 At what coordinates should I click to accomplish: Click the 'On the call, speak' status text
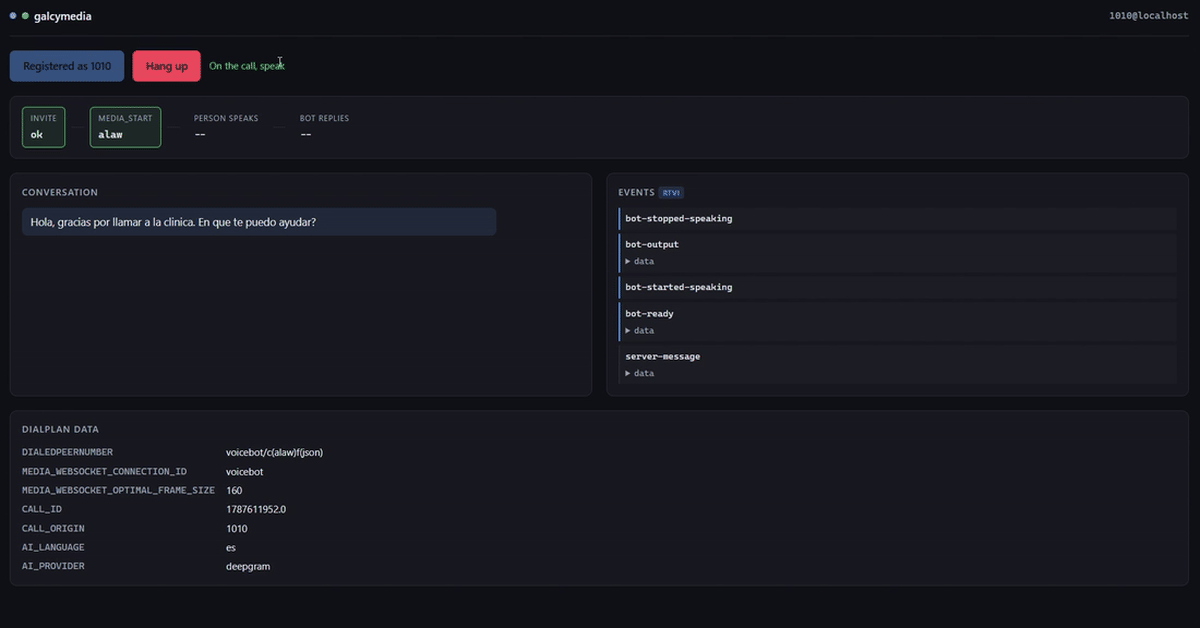coord(247,66)
